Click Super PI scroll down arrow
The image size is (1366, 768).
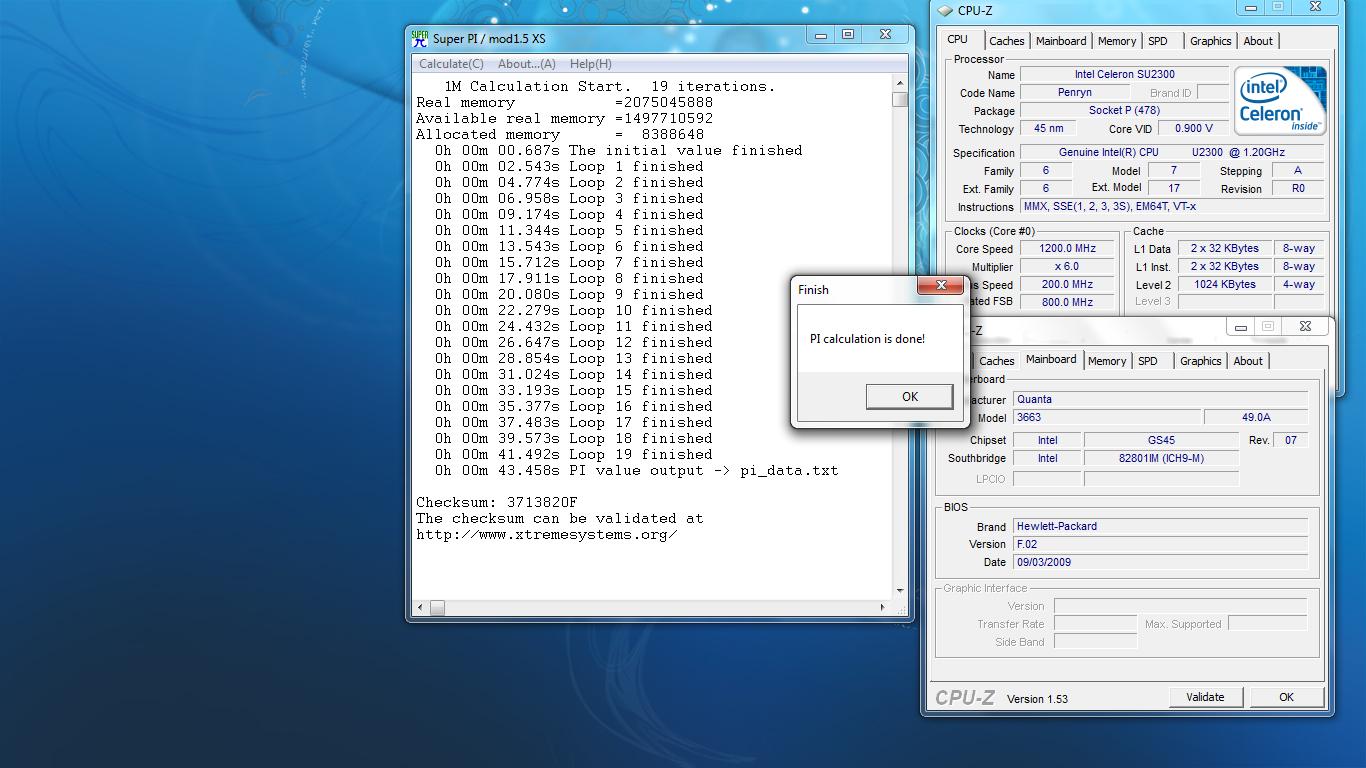(900, 590)
